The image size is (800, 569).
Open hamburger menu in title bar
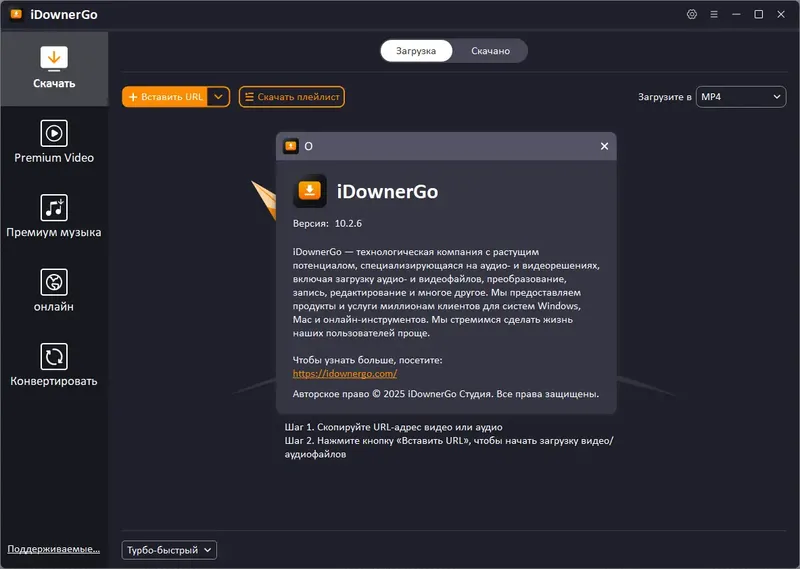[x=714, y=14]
